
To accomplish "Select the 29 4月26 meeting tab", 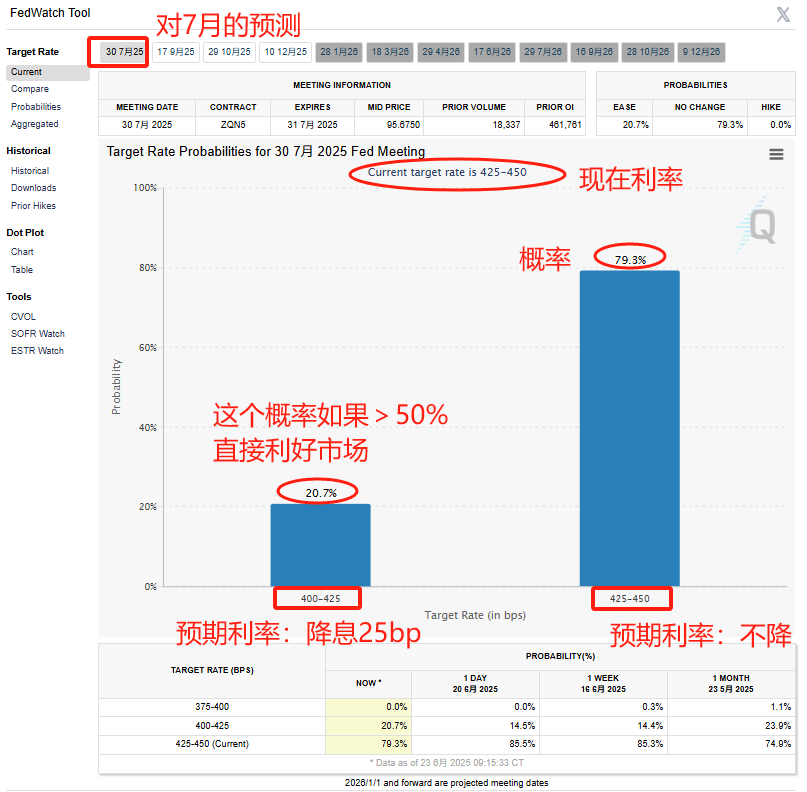I will click(x=441, y=52).
